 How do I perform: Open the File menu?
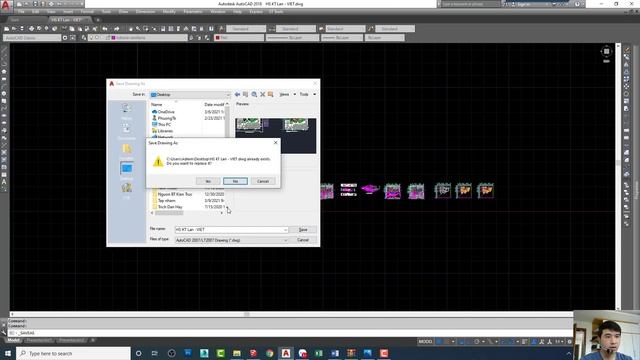pyautogui.click(x=21, y=12)
